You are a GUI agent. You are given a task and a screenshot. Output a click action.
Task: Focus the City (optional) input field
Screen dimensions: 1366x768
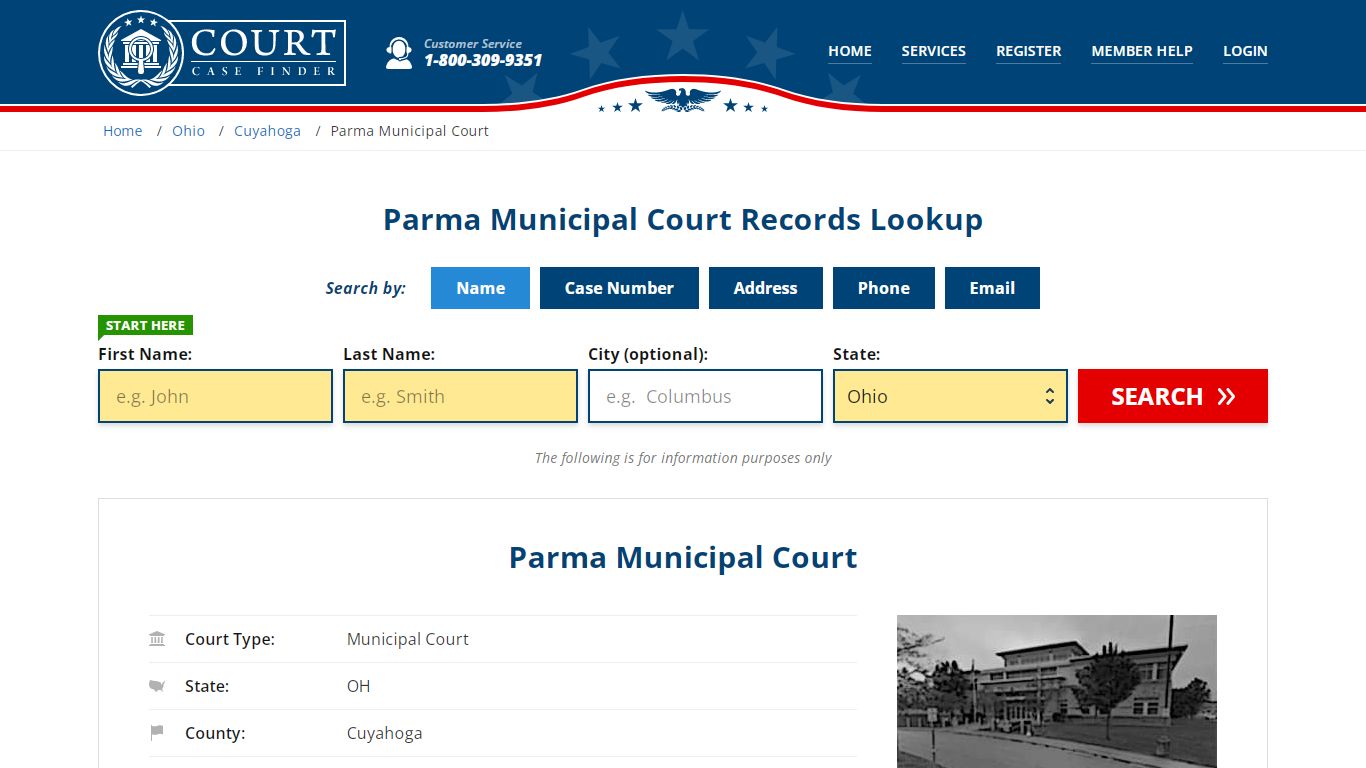click(705, 396)
